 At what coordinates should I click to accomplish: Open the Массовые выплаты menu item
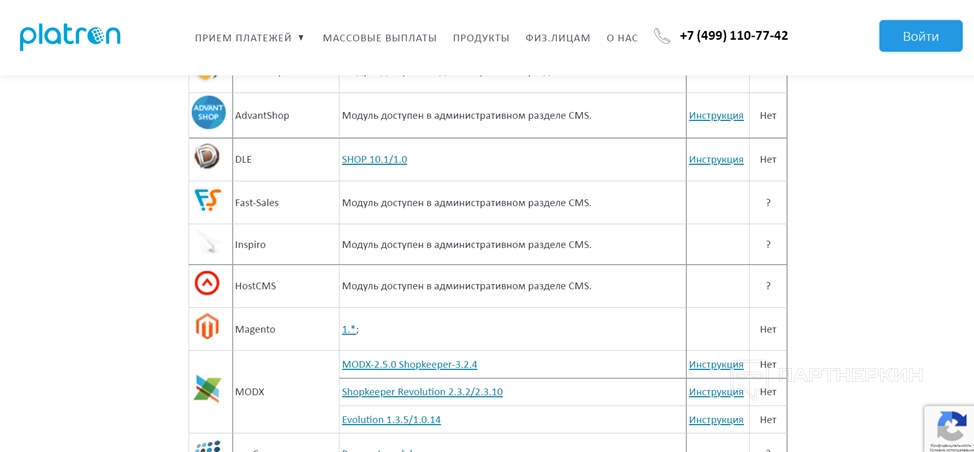point(379,38)
